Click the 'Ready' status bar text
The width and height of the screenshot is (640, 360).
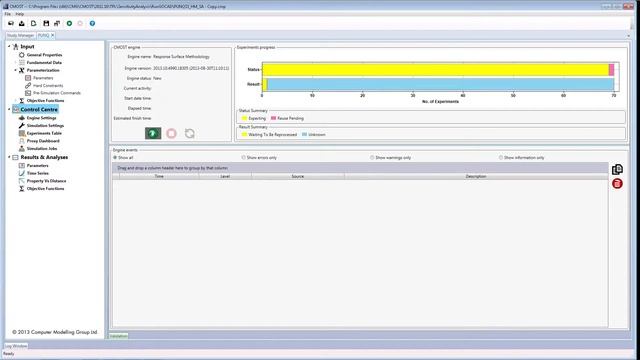[x=8, y=354]
